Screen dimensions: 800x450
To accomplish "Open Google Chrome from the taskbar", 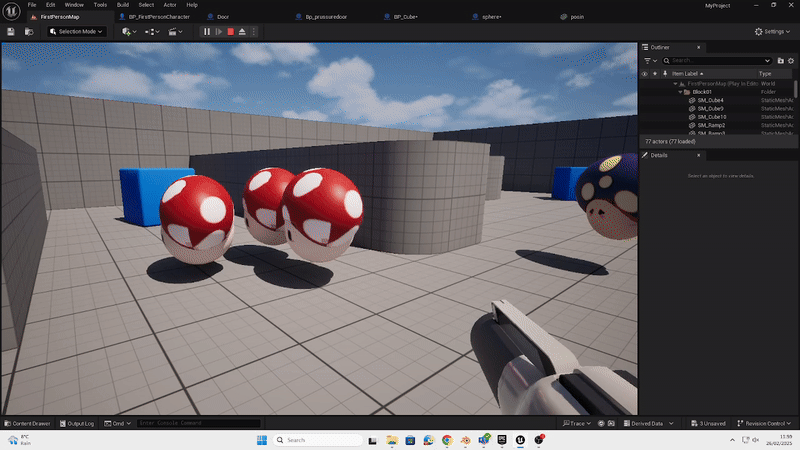I will tap(447, 440).
